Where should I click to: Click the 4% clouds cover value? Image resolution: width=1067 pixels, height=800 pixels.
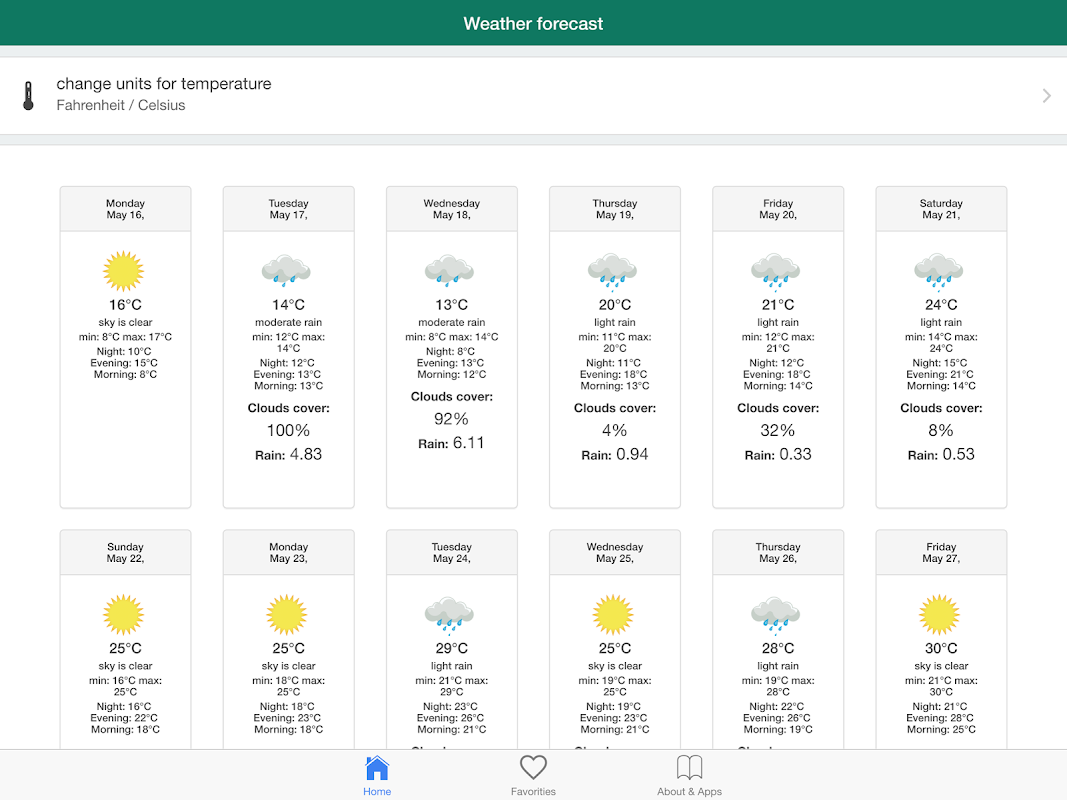tap(615, 431)
